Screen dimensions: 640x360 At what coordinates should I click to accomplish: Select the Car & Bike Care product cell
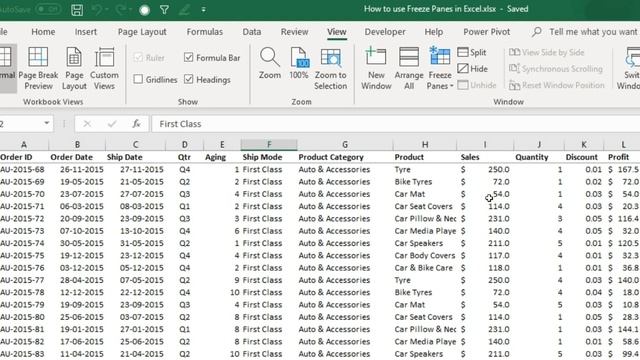click(425, 268)
